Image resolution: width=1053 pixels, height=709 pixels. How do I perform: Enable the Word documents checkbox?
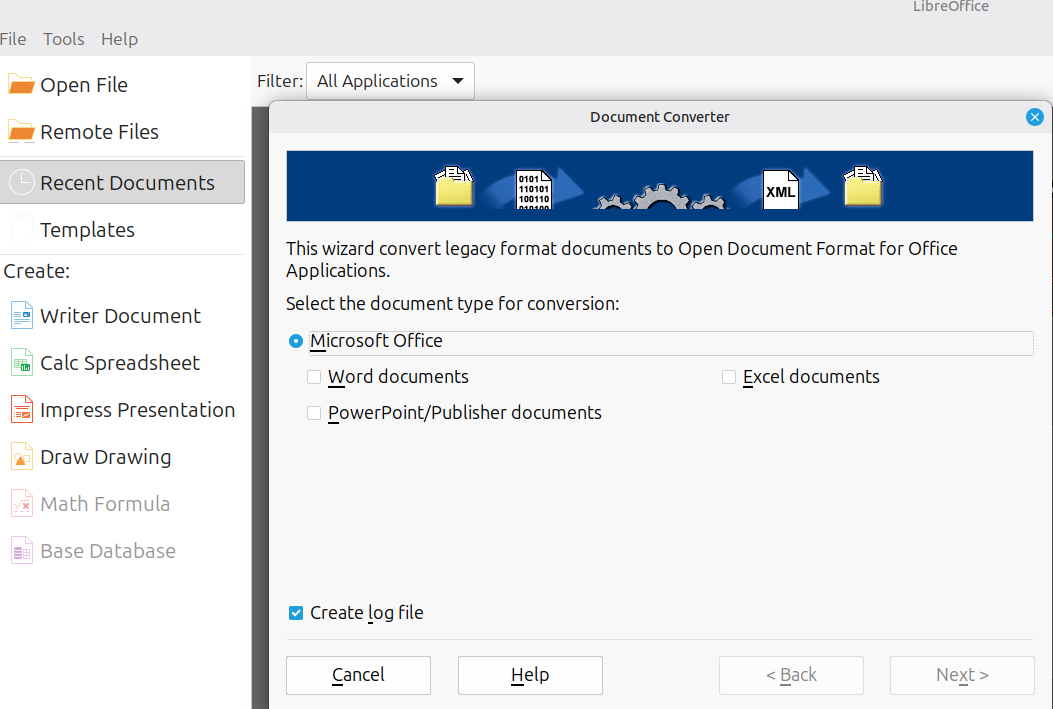tap(314, 377)
